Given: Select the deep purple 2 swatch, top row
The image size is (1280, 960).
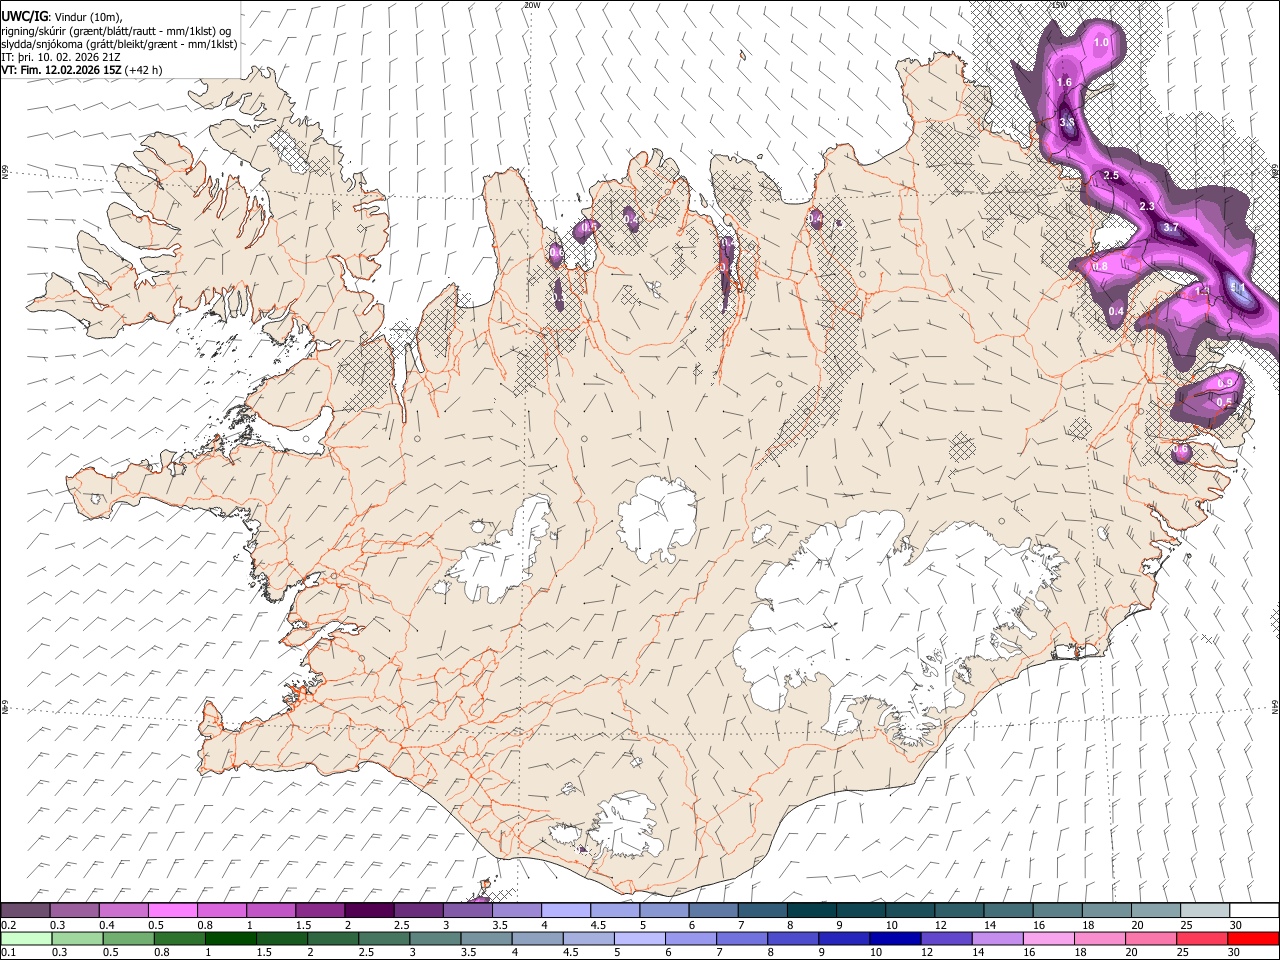Looking at the screenshot, I should 369,911.
